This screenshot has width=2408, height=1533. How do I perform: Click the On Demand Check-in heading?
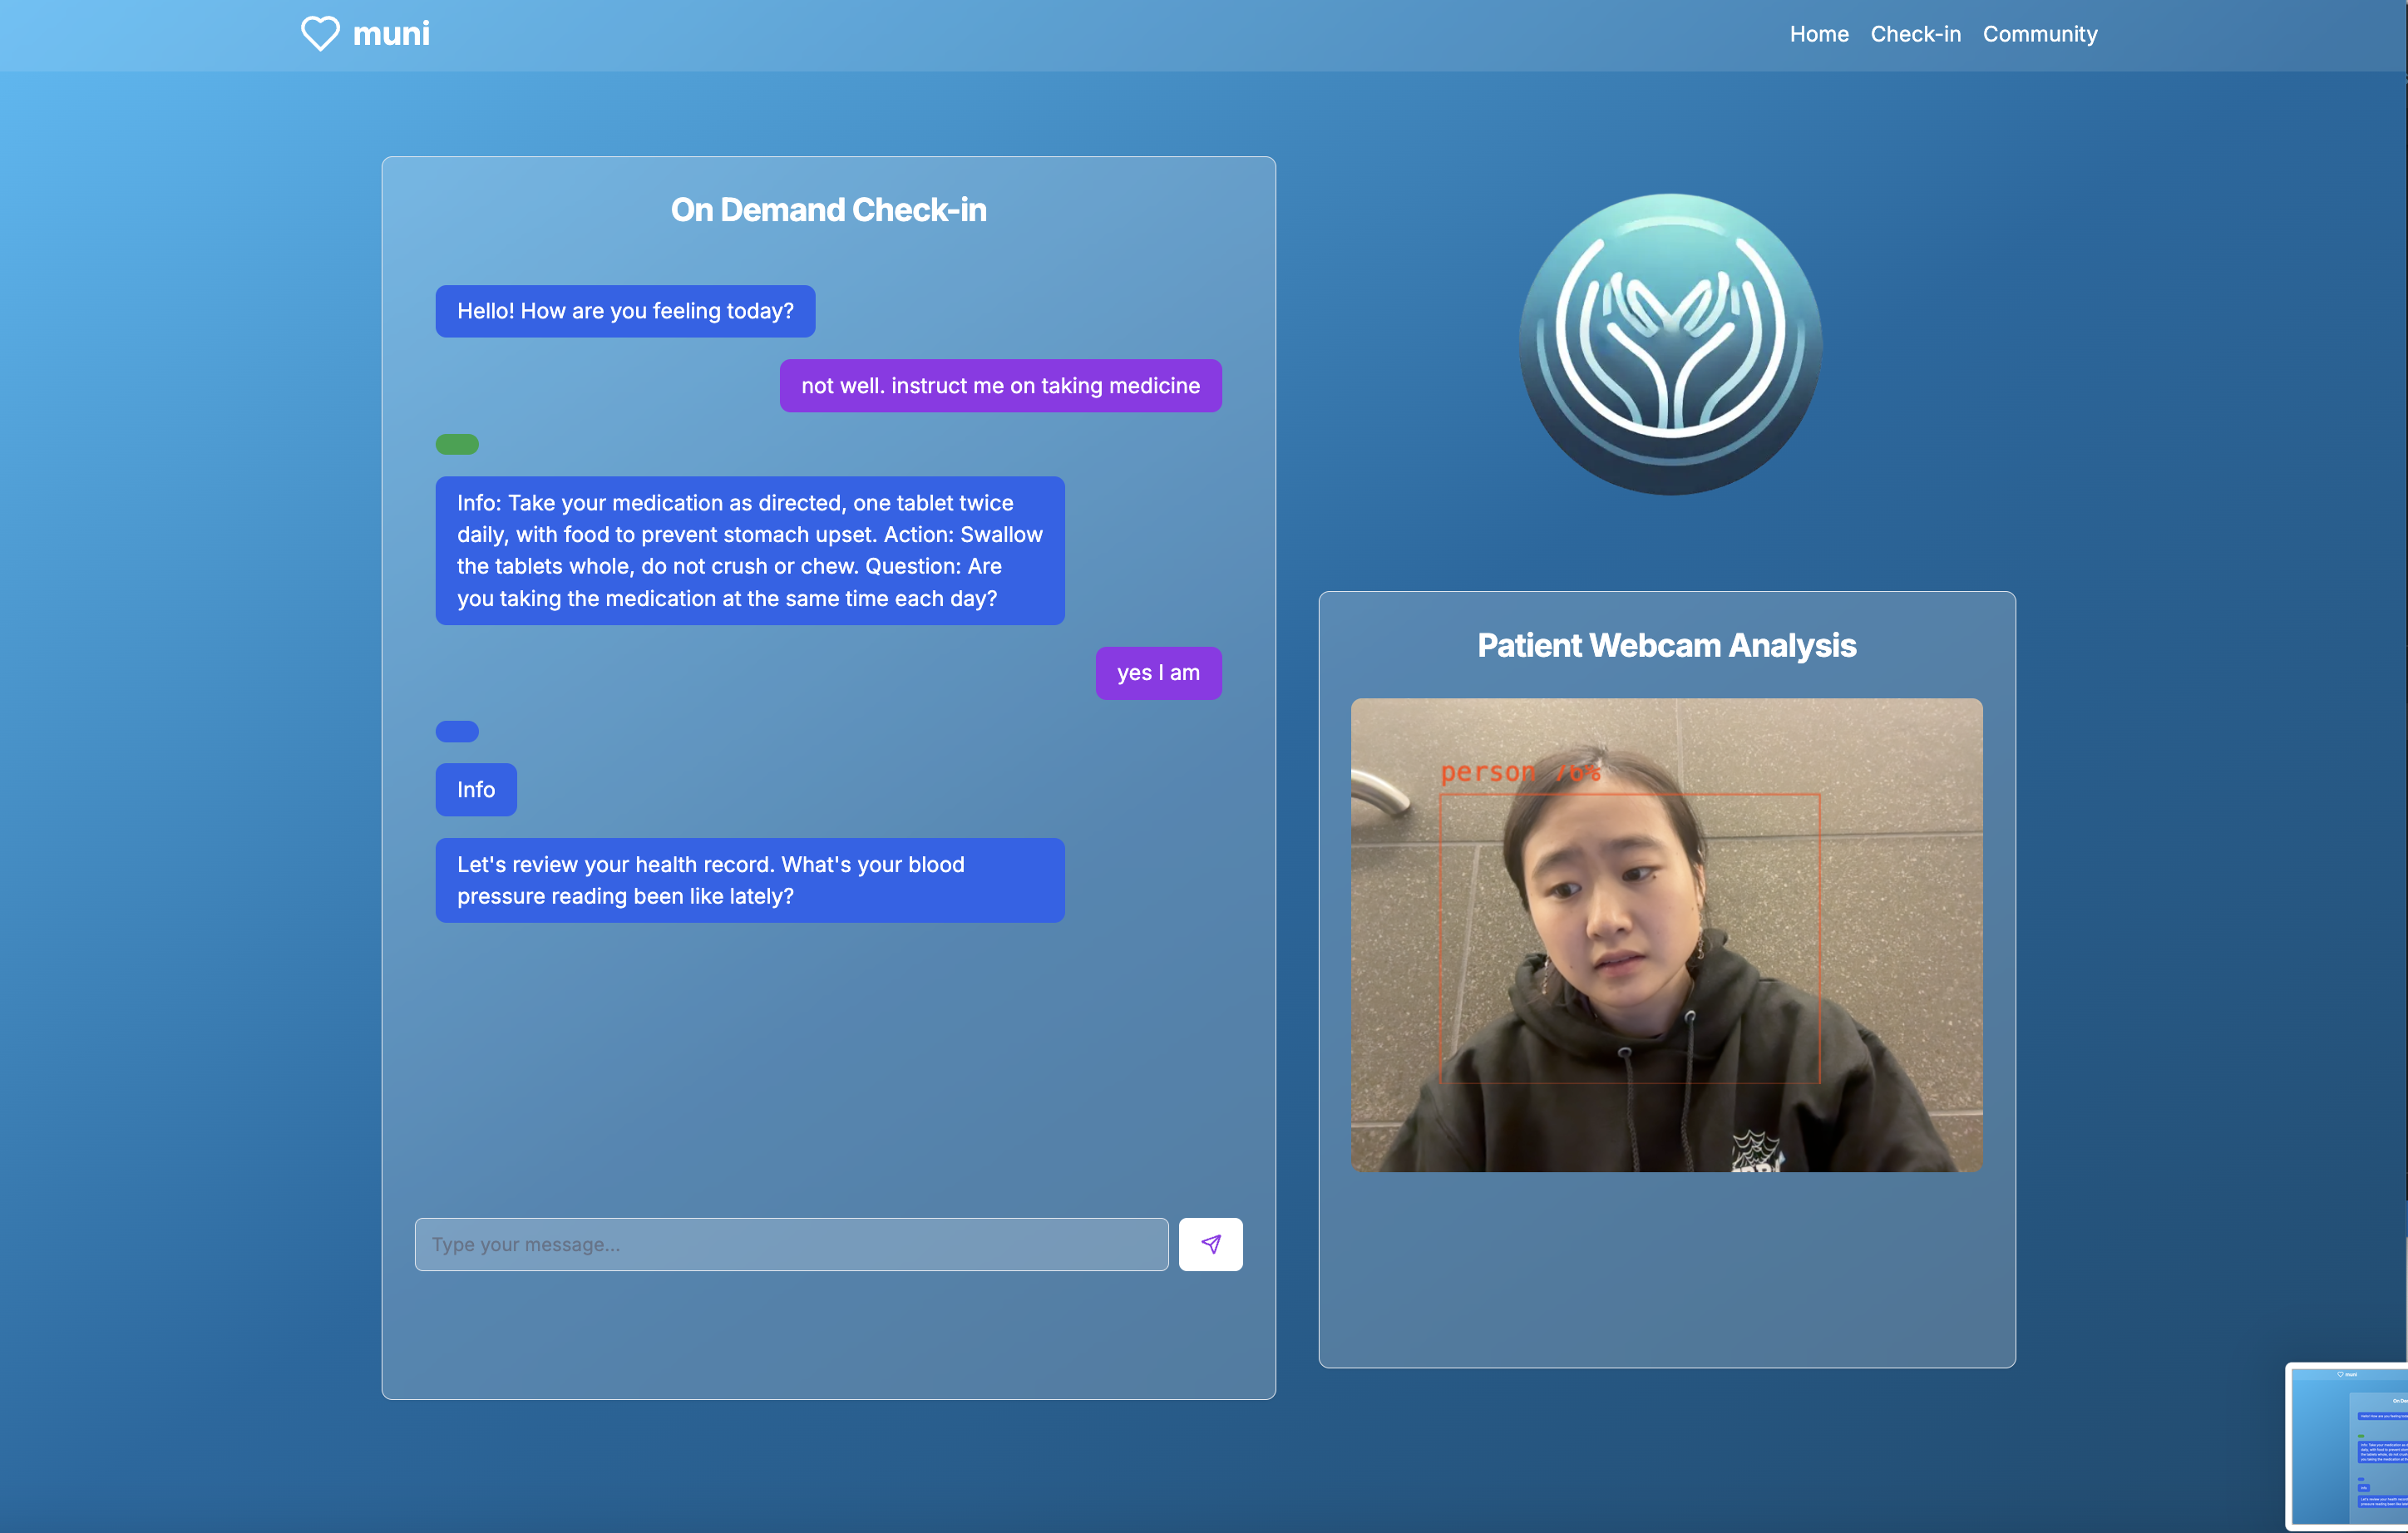828,210
